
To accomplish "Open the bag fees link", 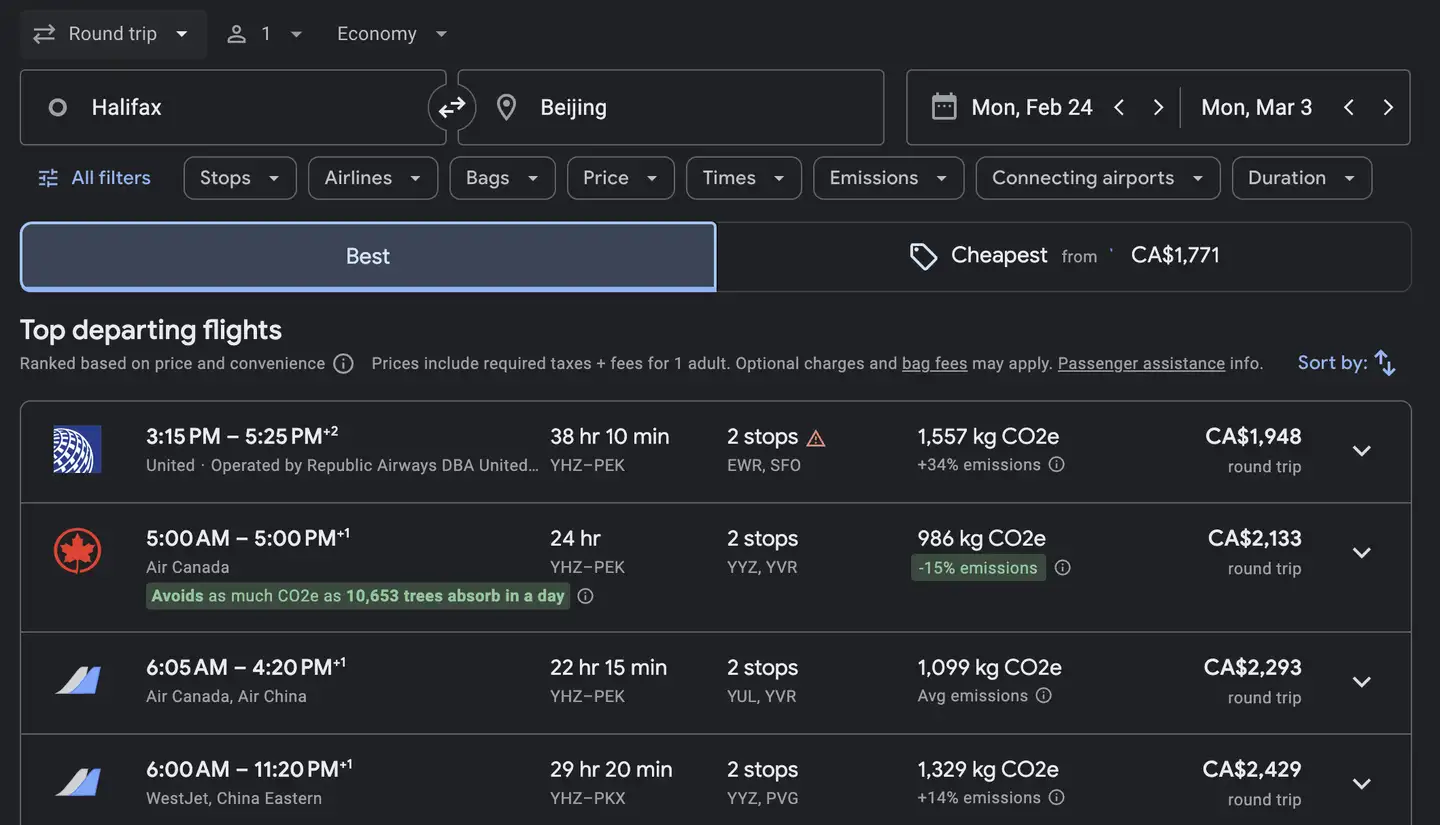I will coord(934,364).
